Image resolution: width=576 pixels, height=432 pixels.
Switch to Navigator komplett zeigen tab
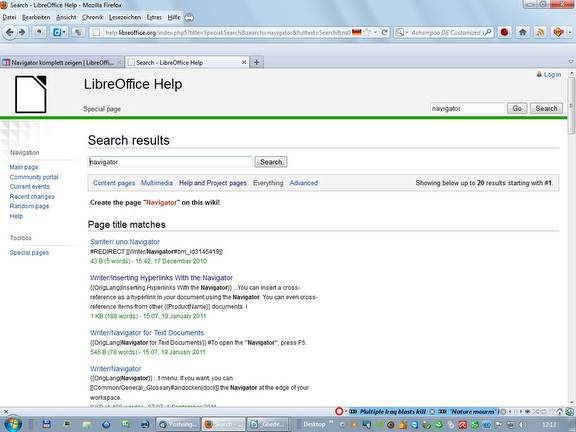62,62
